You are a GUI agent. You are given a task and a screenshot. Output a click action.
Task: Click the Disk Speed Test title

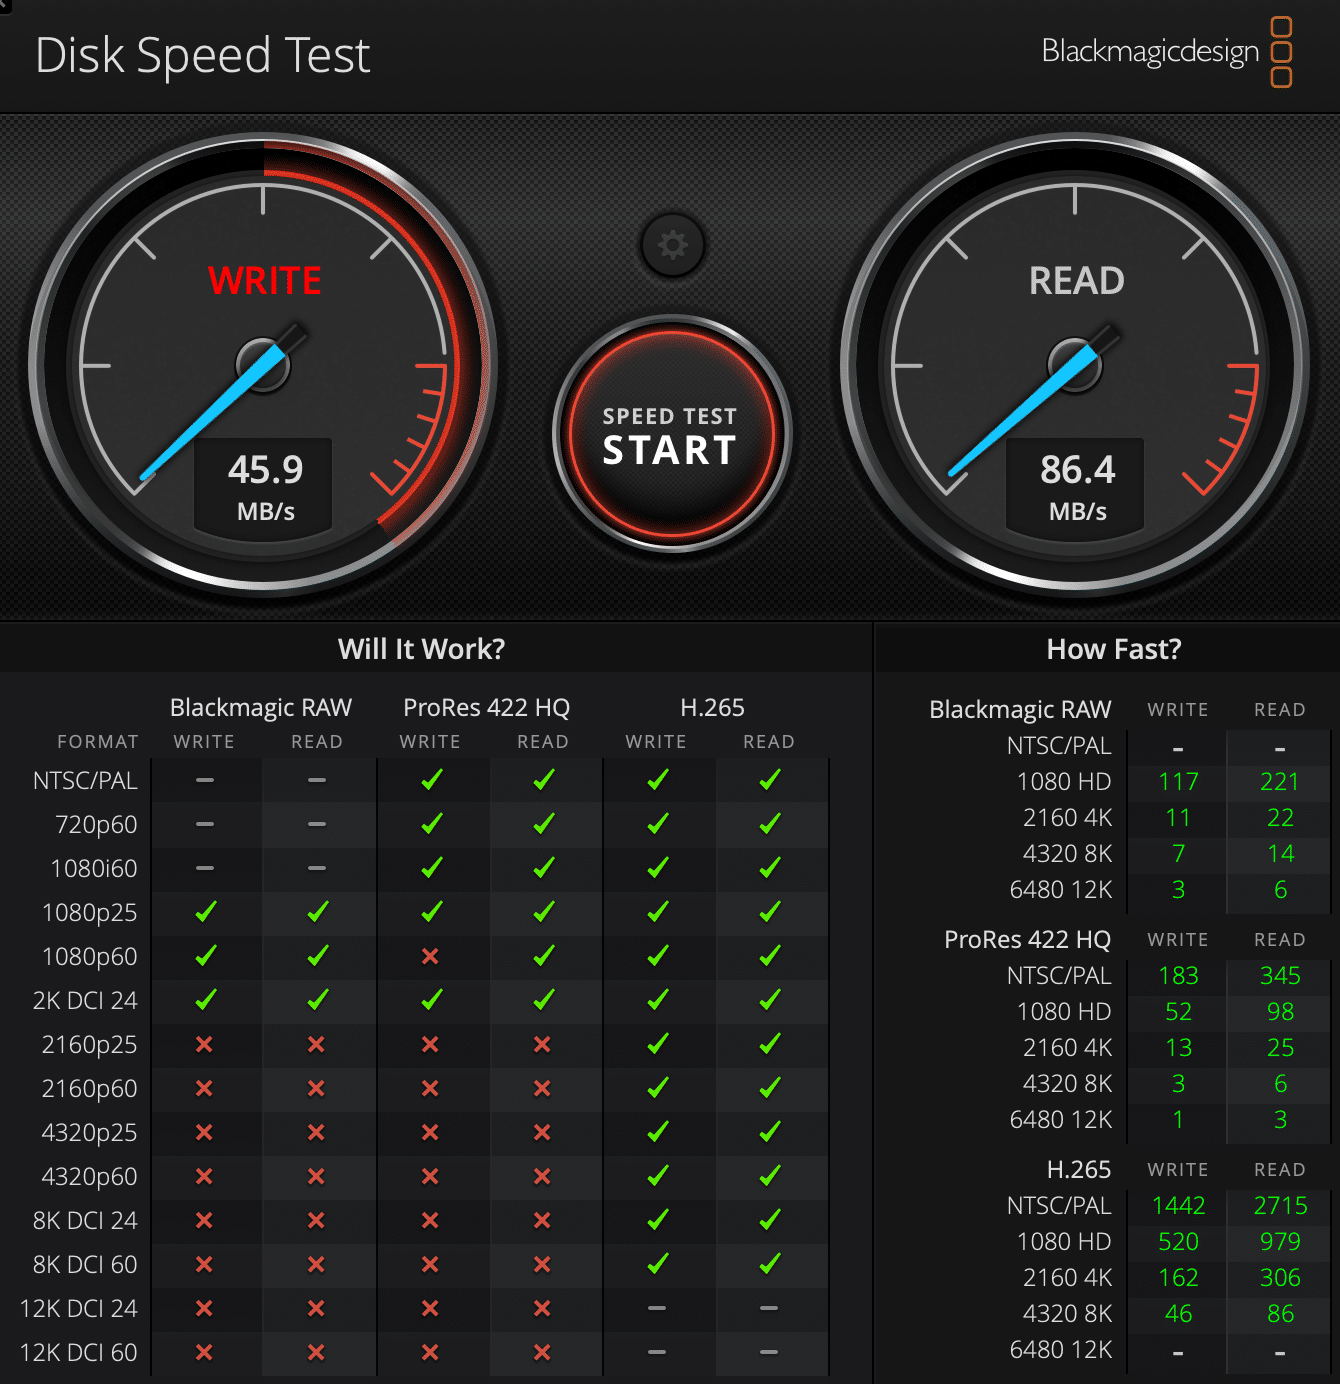click(x=203, y=55)
